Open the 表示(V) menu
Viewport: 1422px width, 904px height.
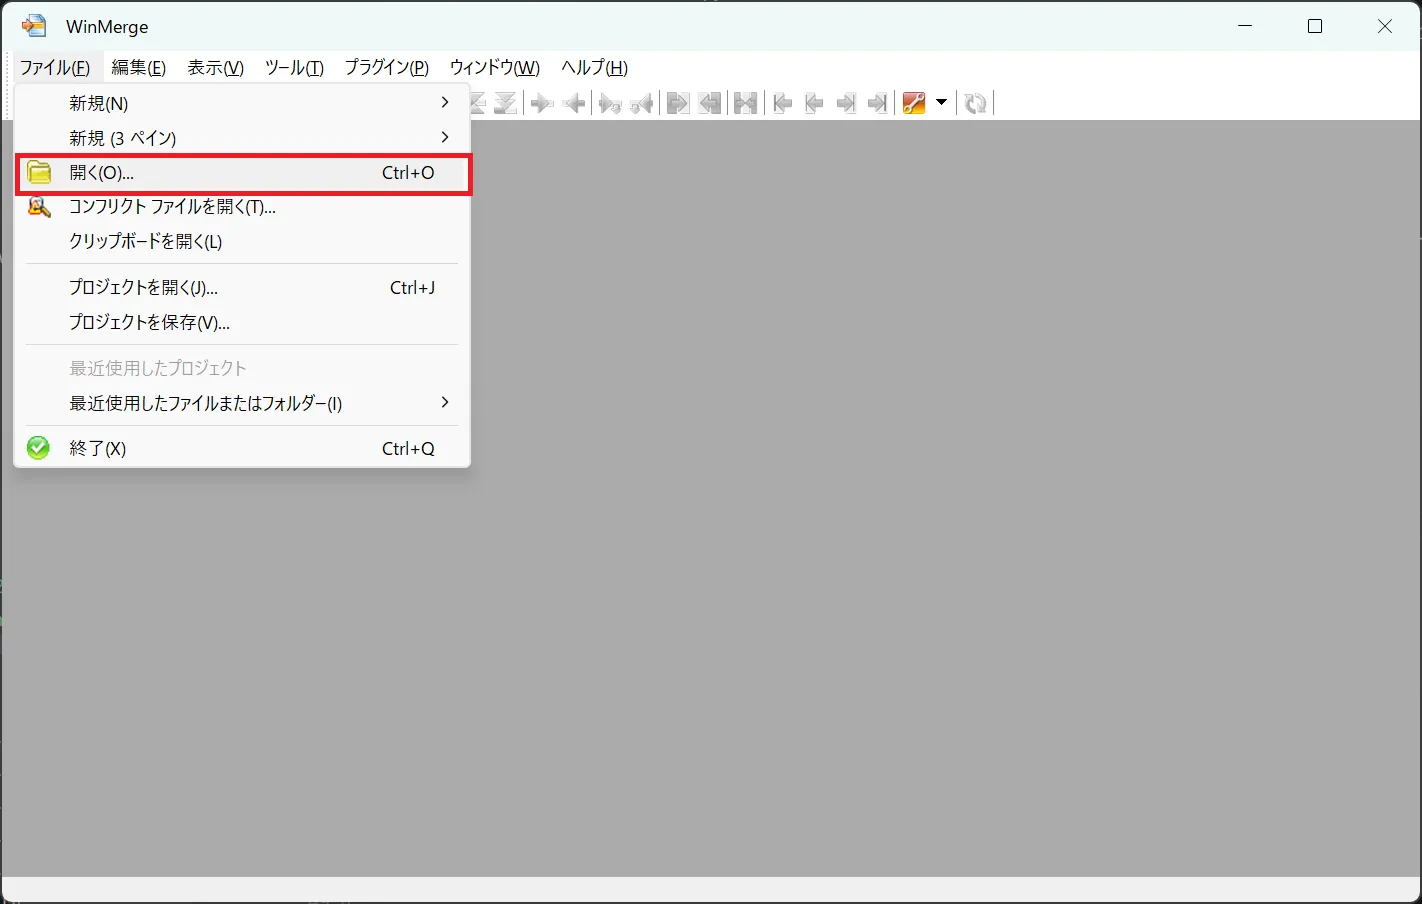click(215, 67)
